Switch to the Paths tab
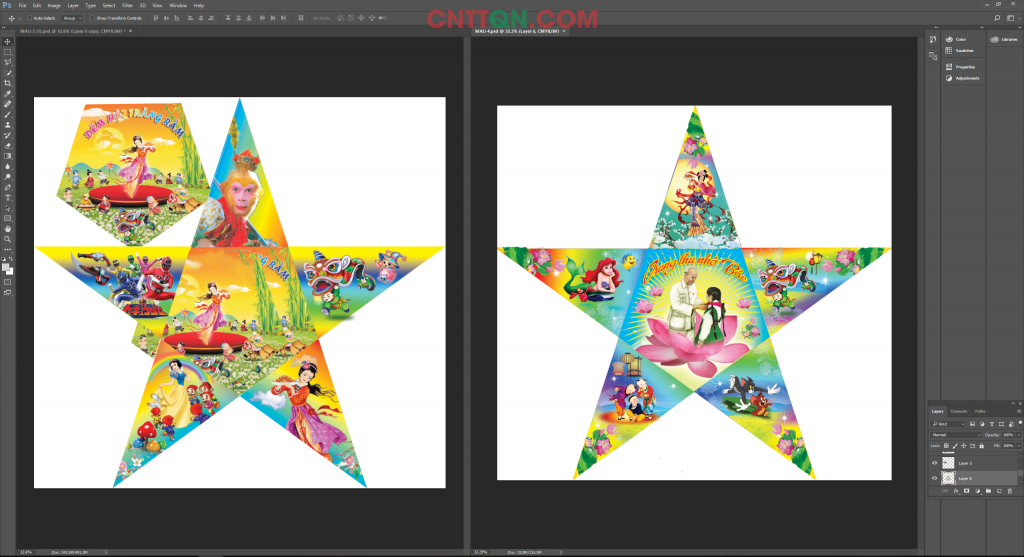 point(980,411)
